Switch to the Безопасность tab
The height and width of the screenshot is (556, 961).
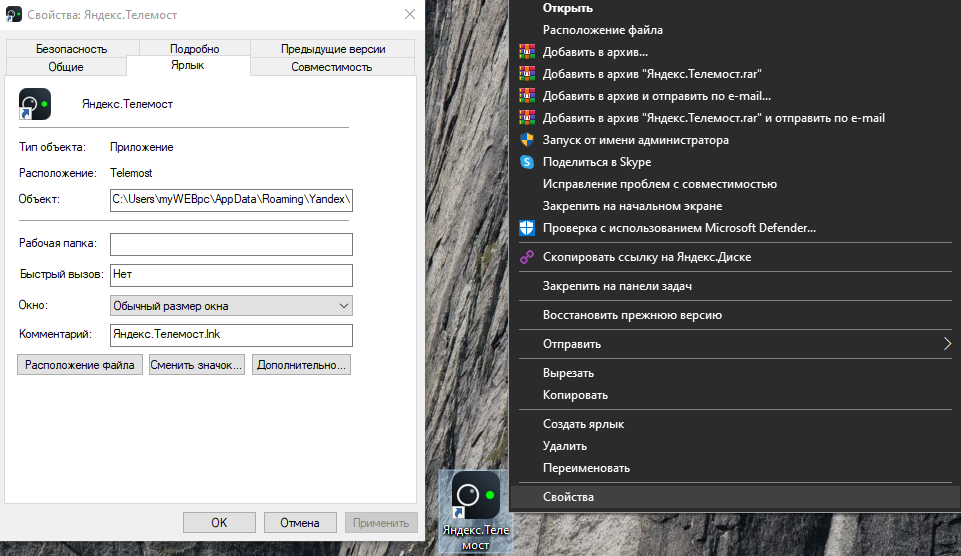coord(72,49)
